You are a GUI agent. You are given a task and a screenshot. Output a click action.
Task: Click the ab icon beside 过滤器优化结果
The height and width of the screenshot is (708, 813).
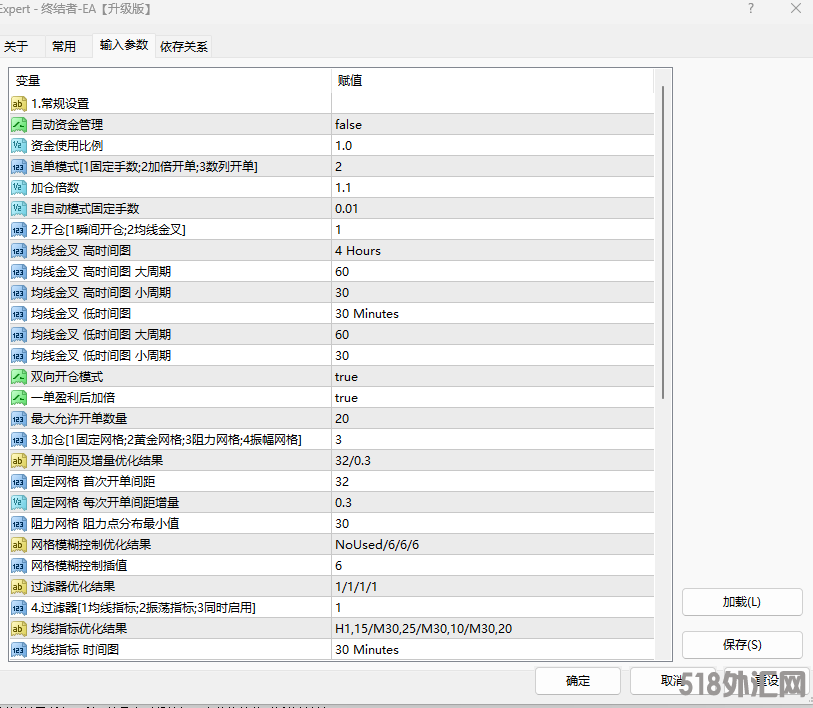click(19, 587)
